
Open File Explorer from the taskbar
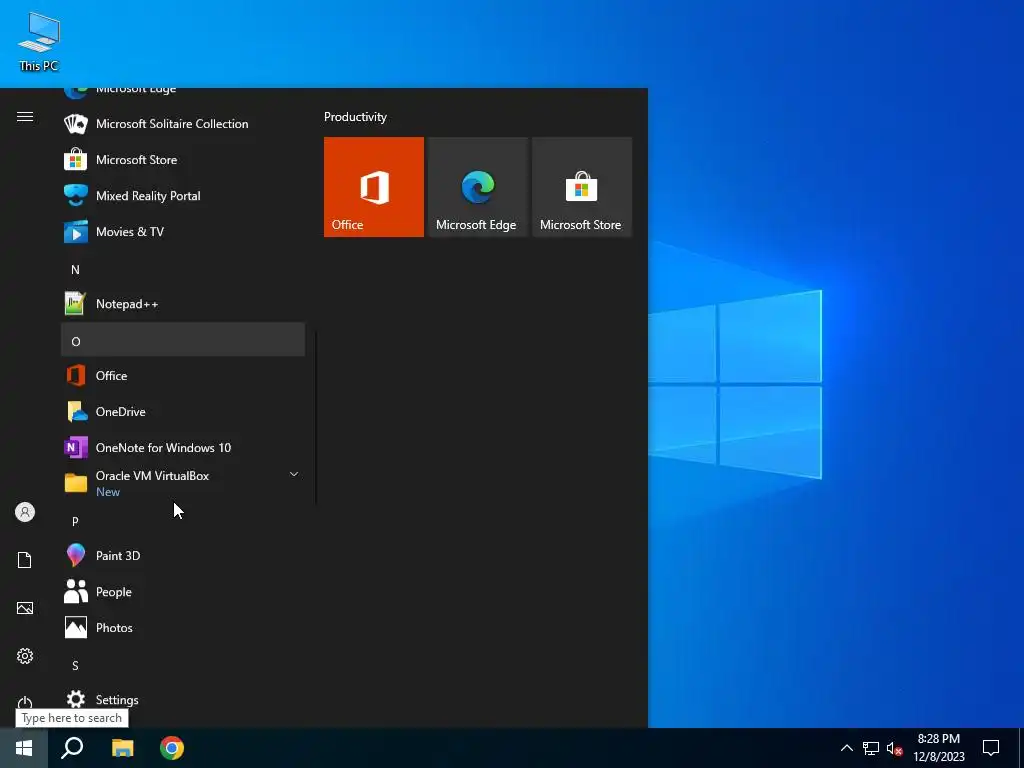(122, 748)
